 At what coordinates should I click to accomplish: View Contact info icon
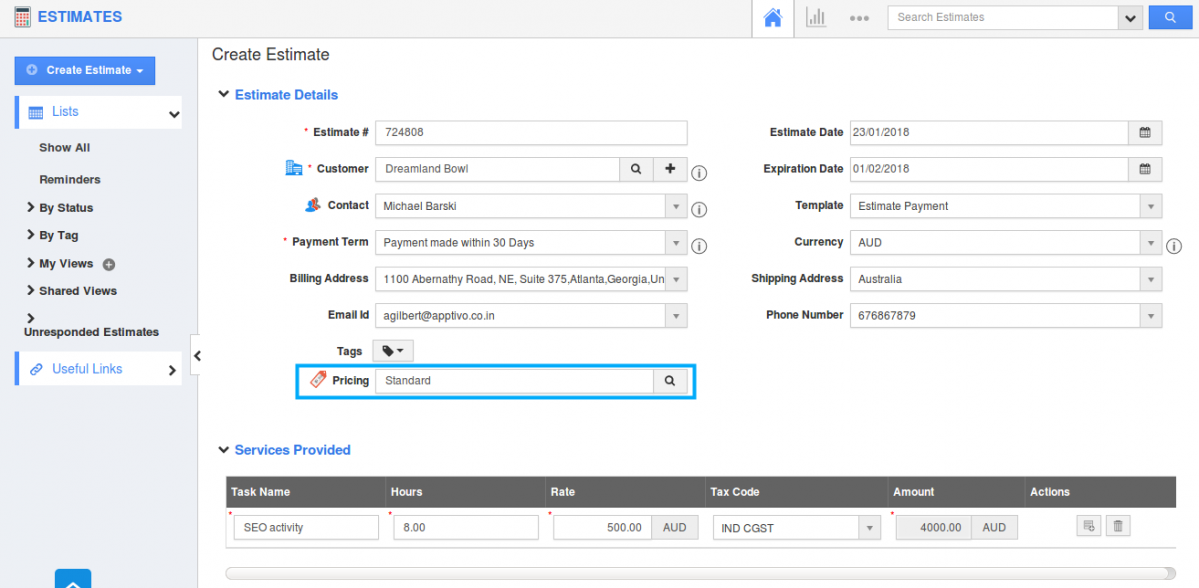coord(699,210)
